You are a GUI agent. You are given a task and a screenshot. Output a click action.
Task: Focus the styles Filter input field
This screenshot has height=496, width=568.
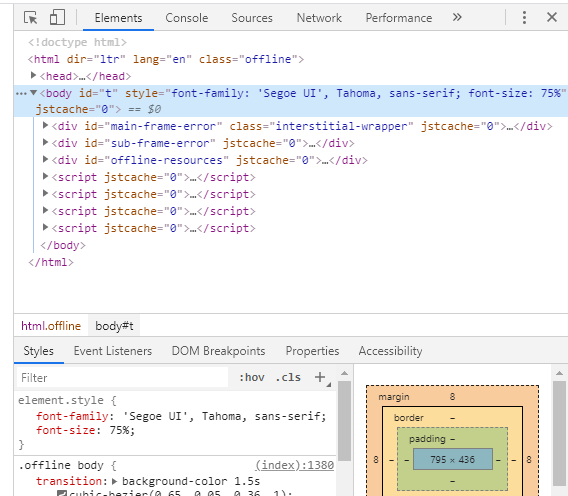pos(122,378)
